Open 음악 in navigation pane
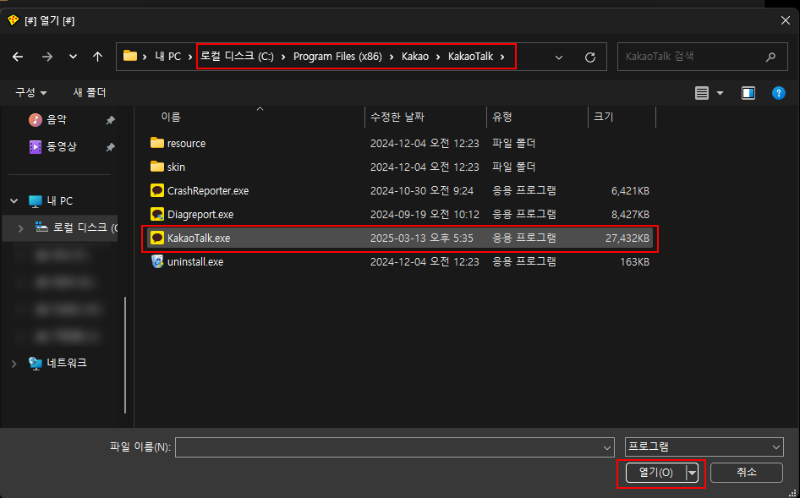The image size is (800, 498). [56, 120]
